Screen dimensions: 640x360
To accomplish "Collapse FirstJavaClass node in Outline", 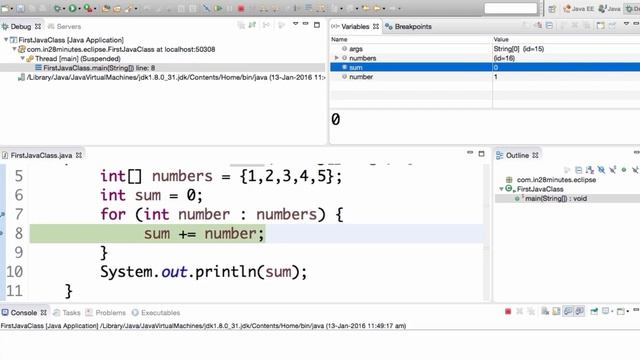I will 502,189.
